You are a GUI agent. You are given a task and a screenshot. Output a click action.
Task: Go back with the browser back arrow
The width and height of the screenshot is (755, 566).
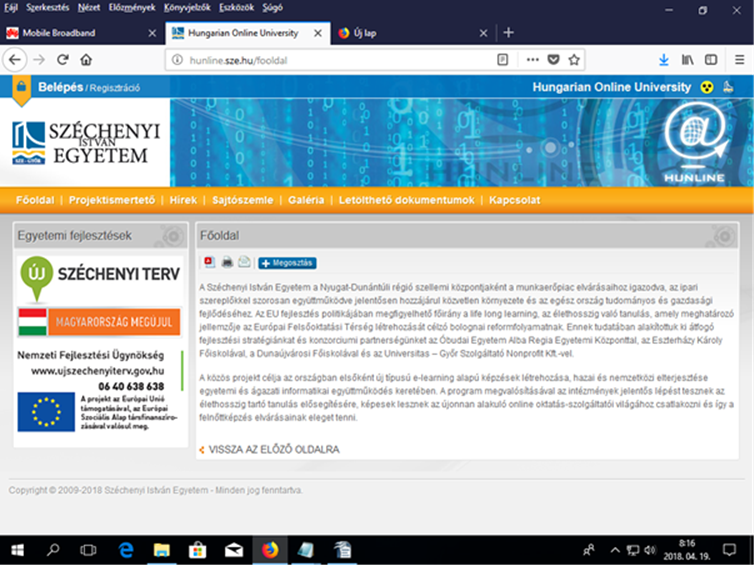14,60
